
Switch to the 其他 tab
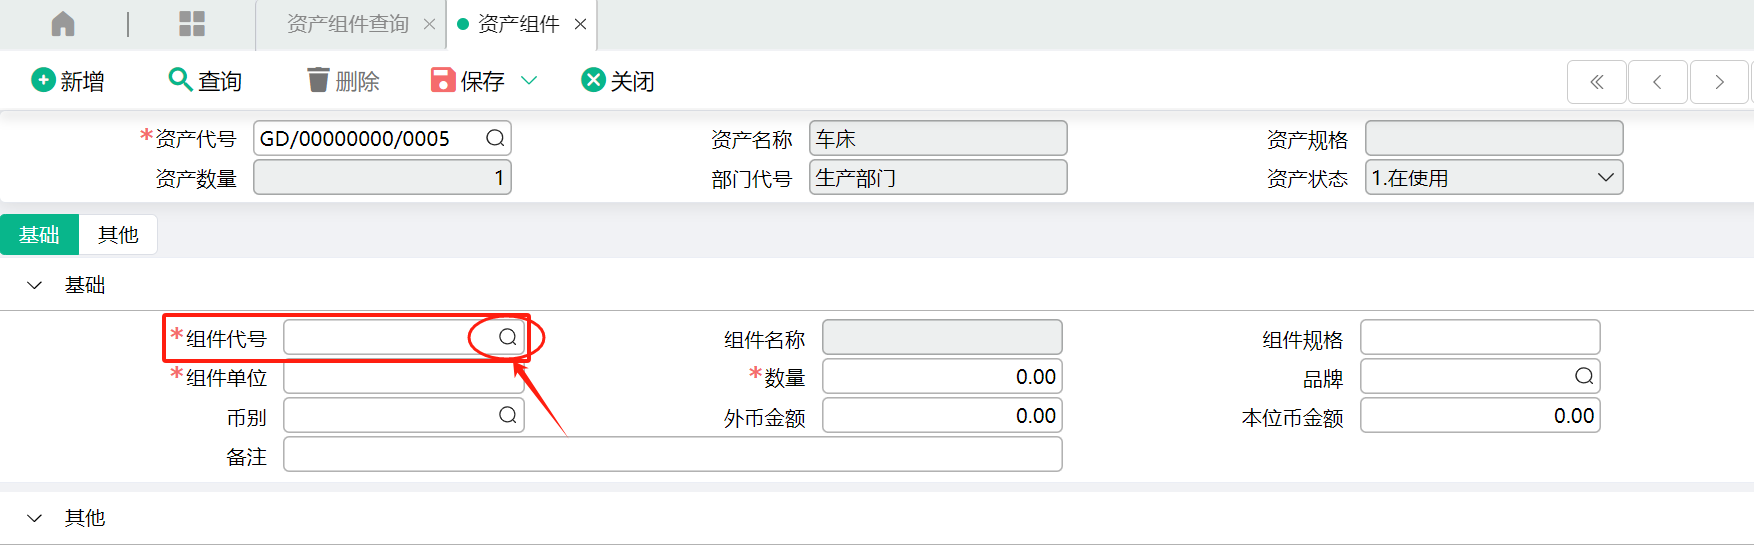click(x=118, y=235)
